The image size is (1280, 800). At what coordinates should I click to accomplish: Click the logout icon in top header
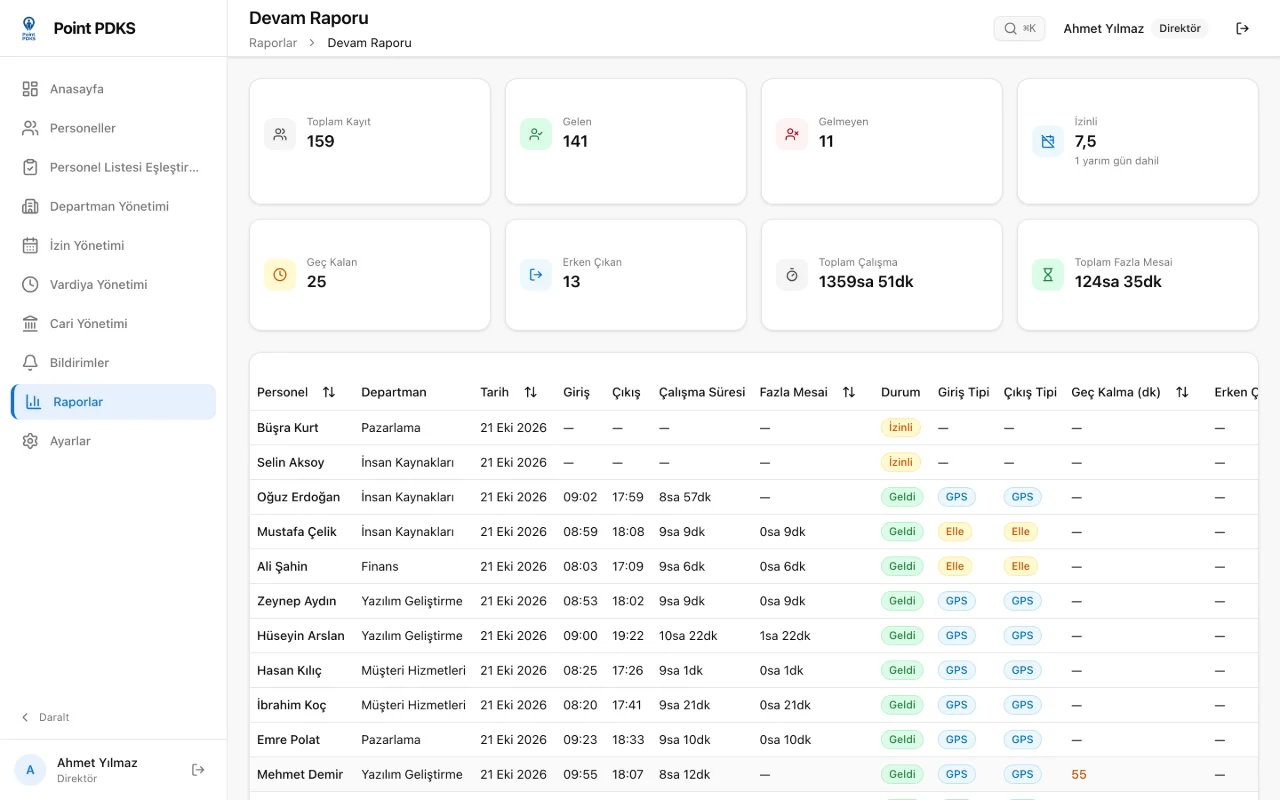point(1242,29)
